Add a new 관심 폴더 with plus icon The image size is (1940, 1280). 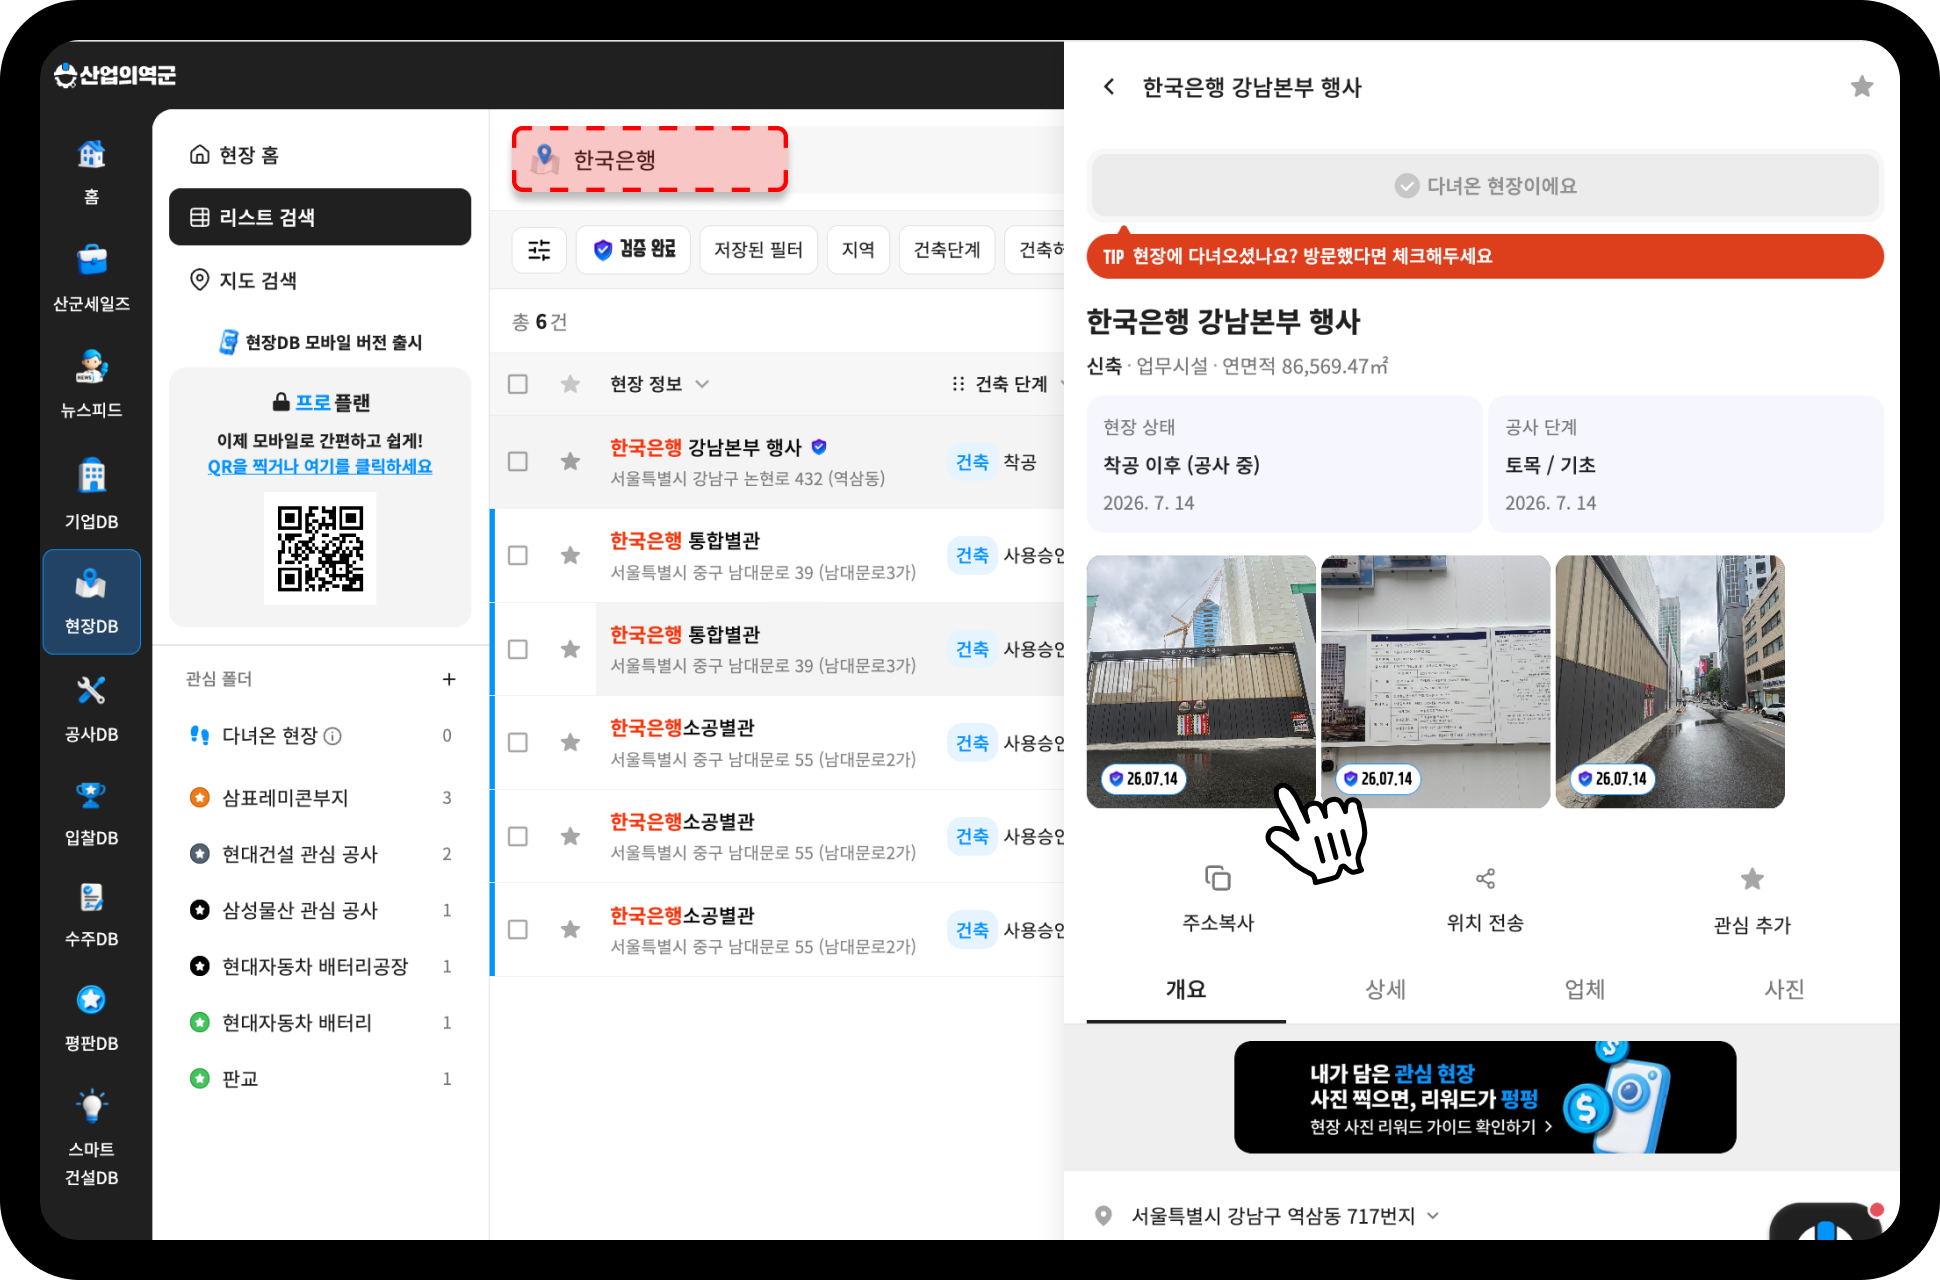click(x=449, y=679)
